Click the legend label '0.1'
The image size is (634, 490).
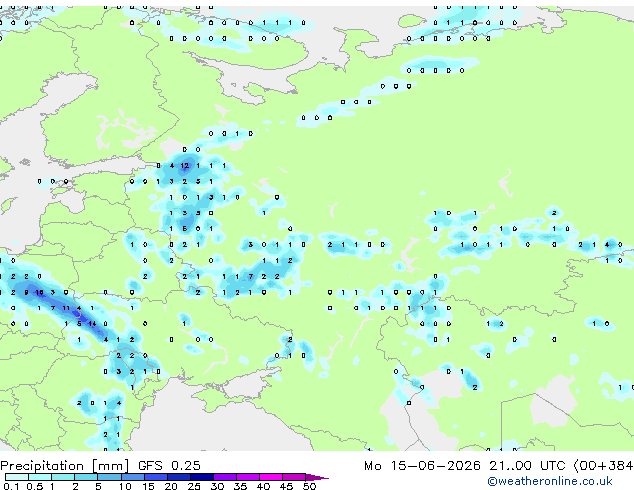pos(11,486)
